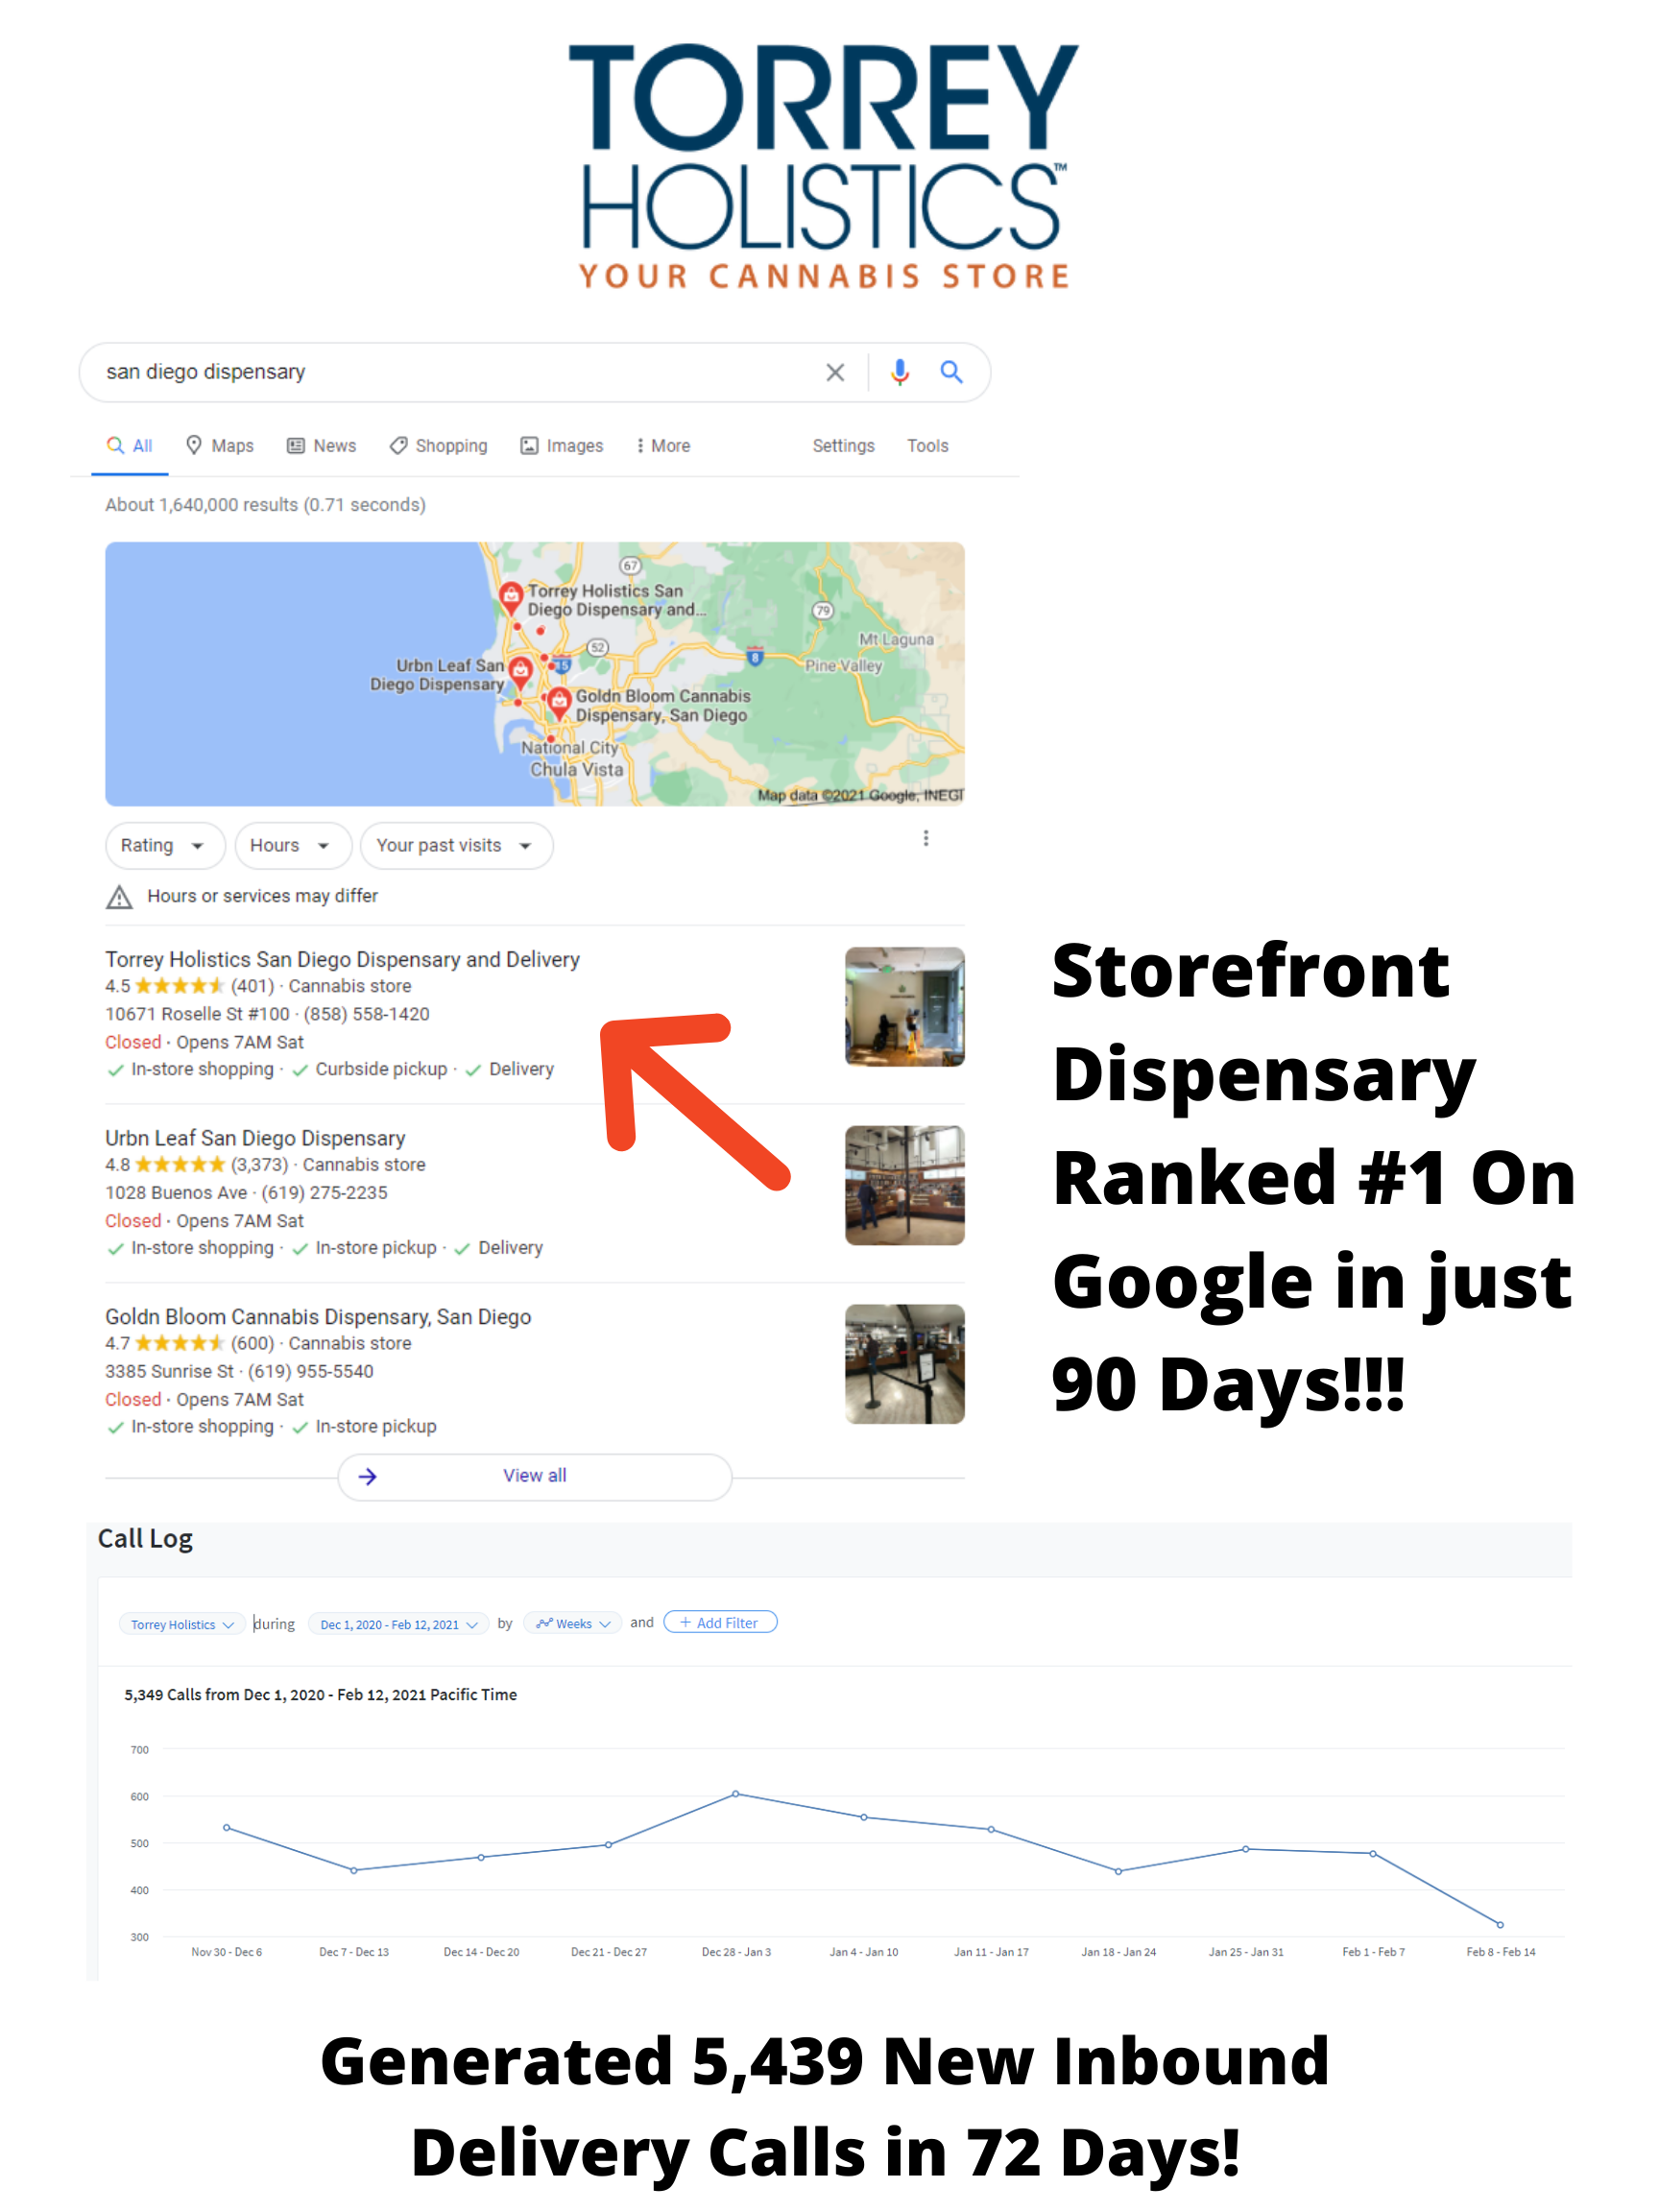Click the '1028 Buenos Ave' address text

pyautogui.click(x=176, y=1193)
